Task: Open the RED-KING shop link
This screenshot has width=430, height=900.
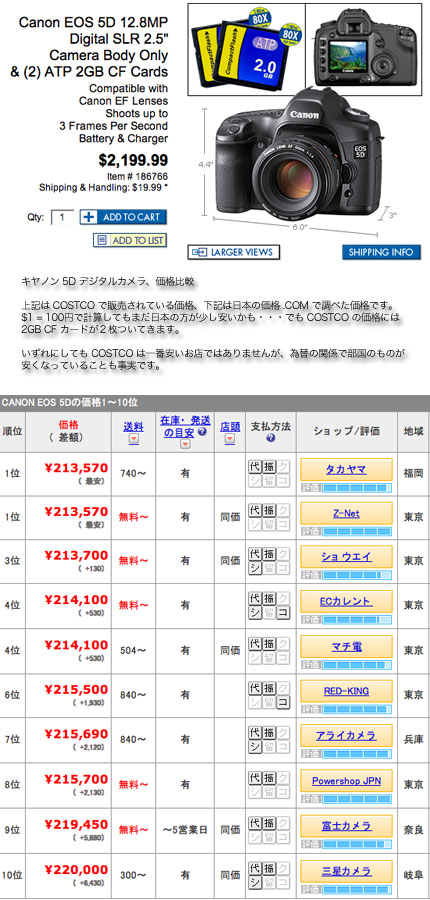Action: (x=346, y=691)
